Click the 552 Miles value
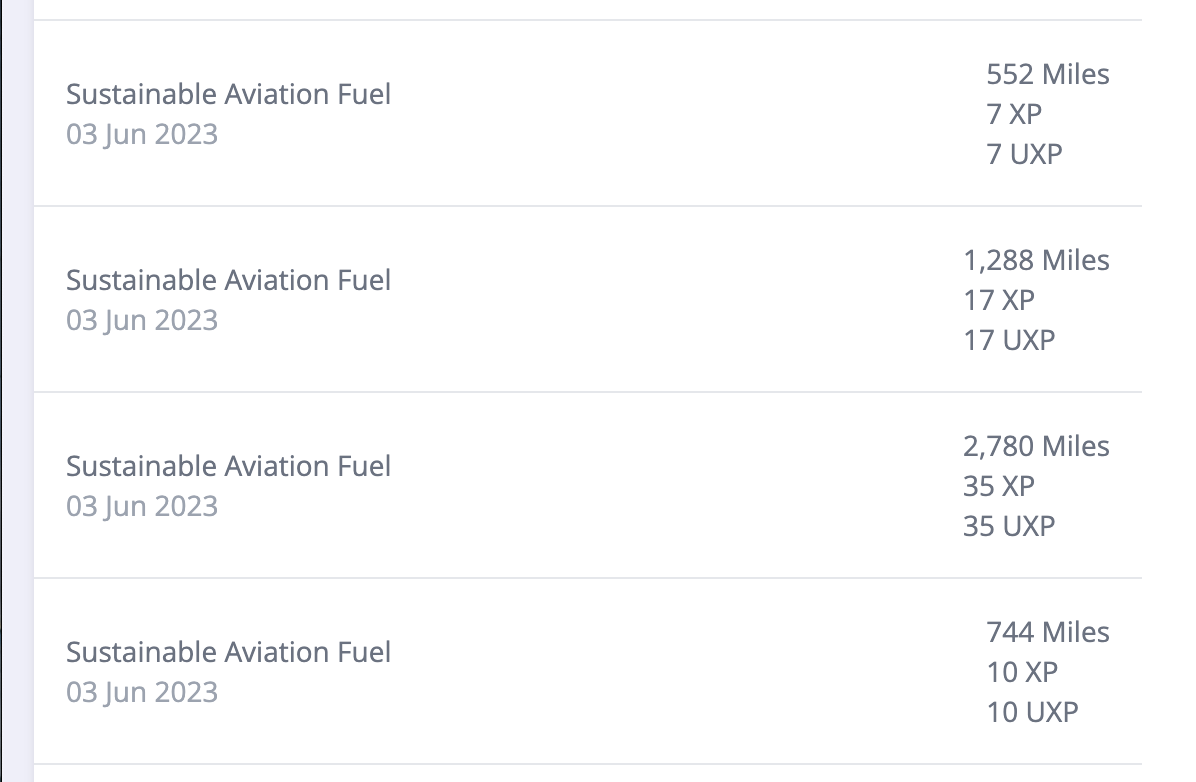Viewport: 1196px width, 782px height. click(x=1047, y=74)
